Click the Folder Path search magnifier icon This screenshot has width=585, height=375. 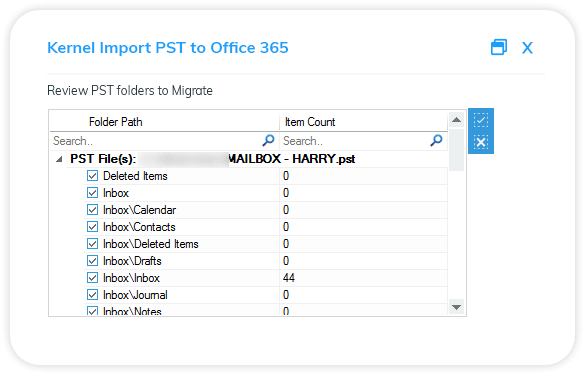268,141
